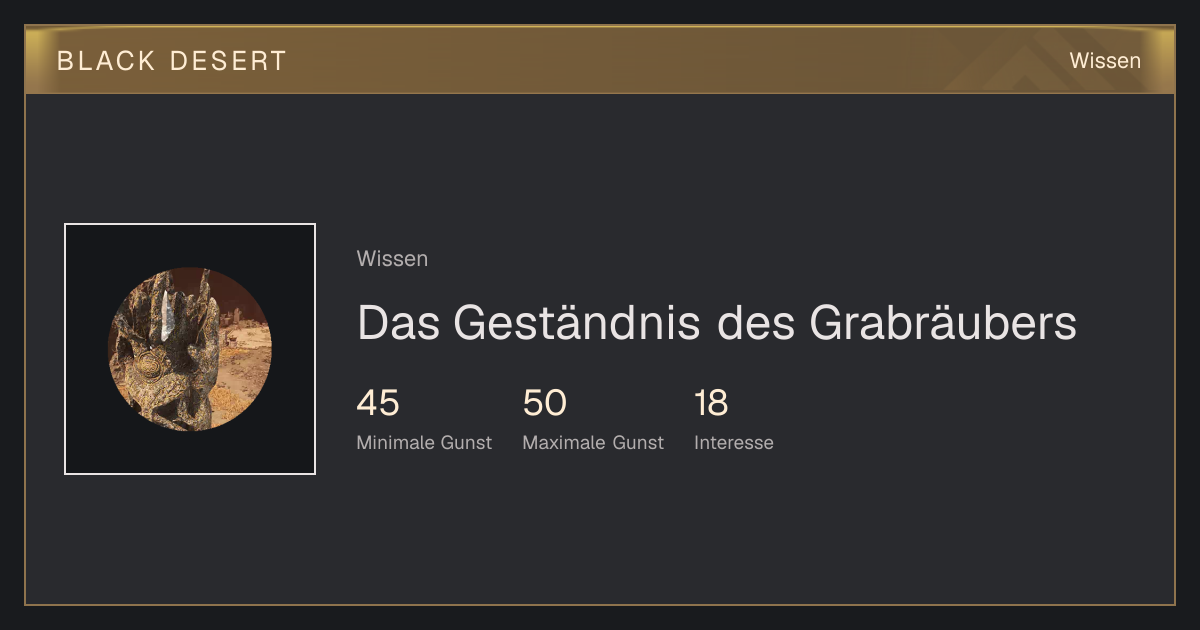The image size is (1200, 630).
Task: Select the interest value 18
Action: [711, 404]
